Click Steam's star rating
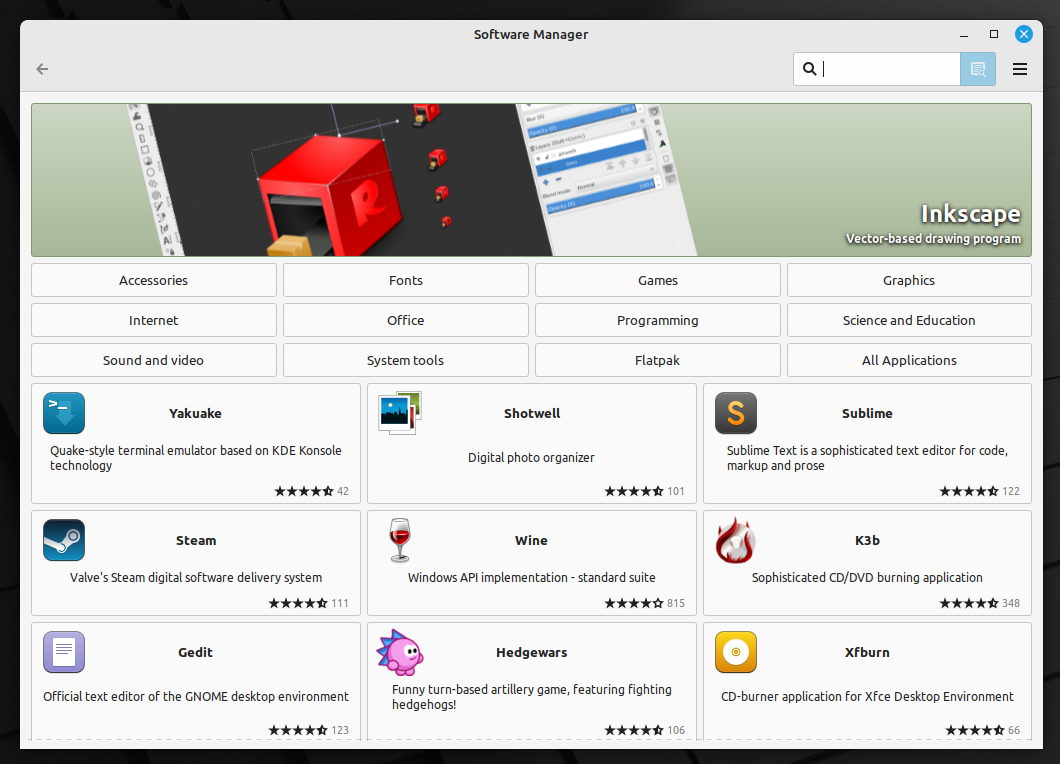The height and width of the screenshot is (764, 1060). (x=298, y=603)
